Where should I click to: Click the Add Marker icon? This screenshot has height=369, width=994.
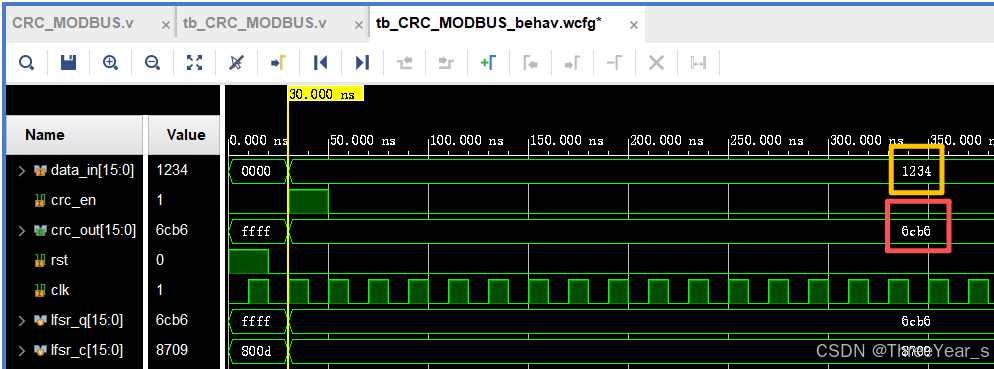488,62
